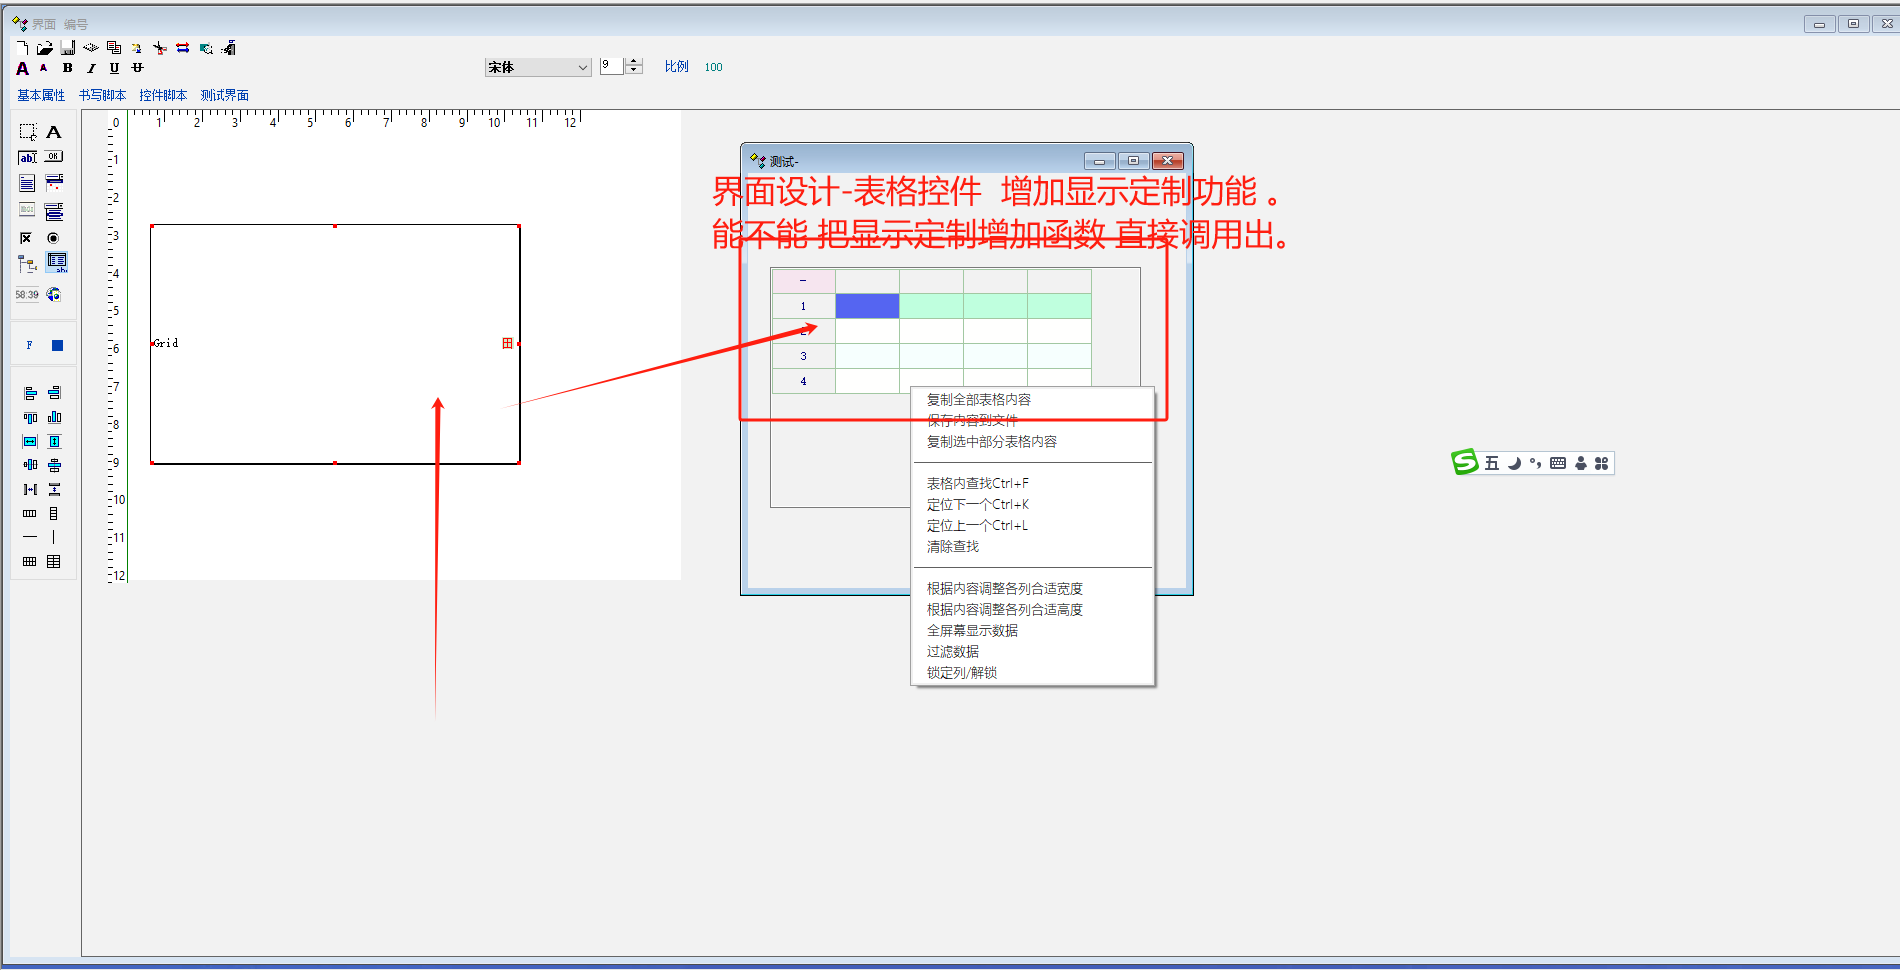1900x971 pixels.
Task: Select the tree view control tool
Action: (x=27, y=264)
